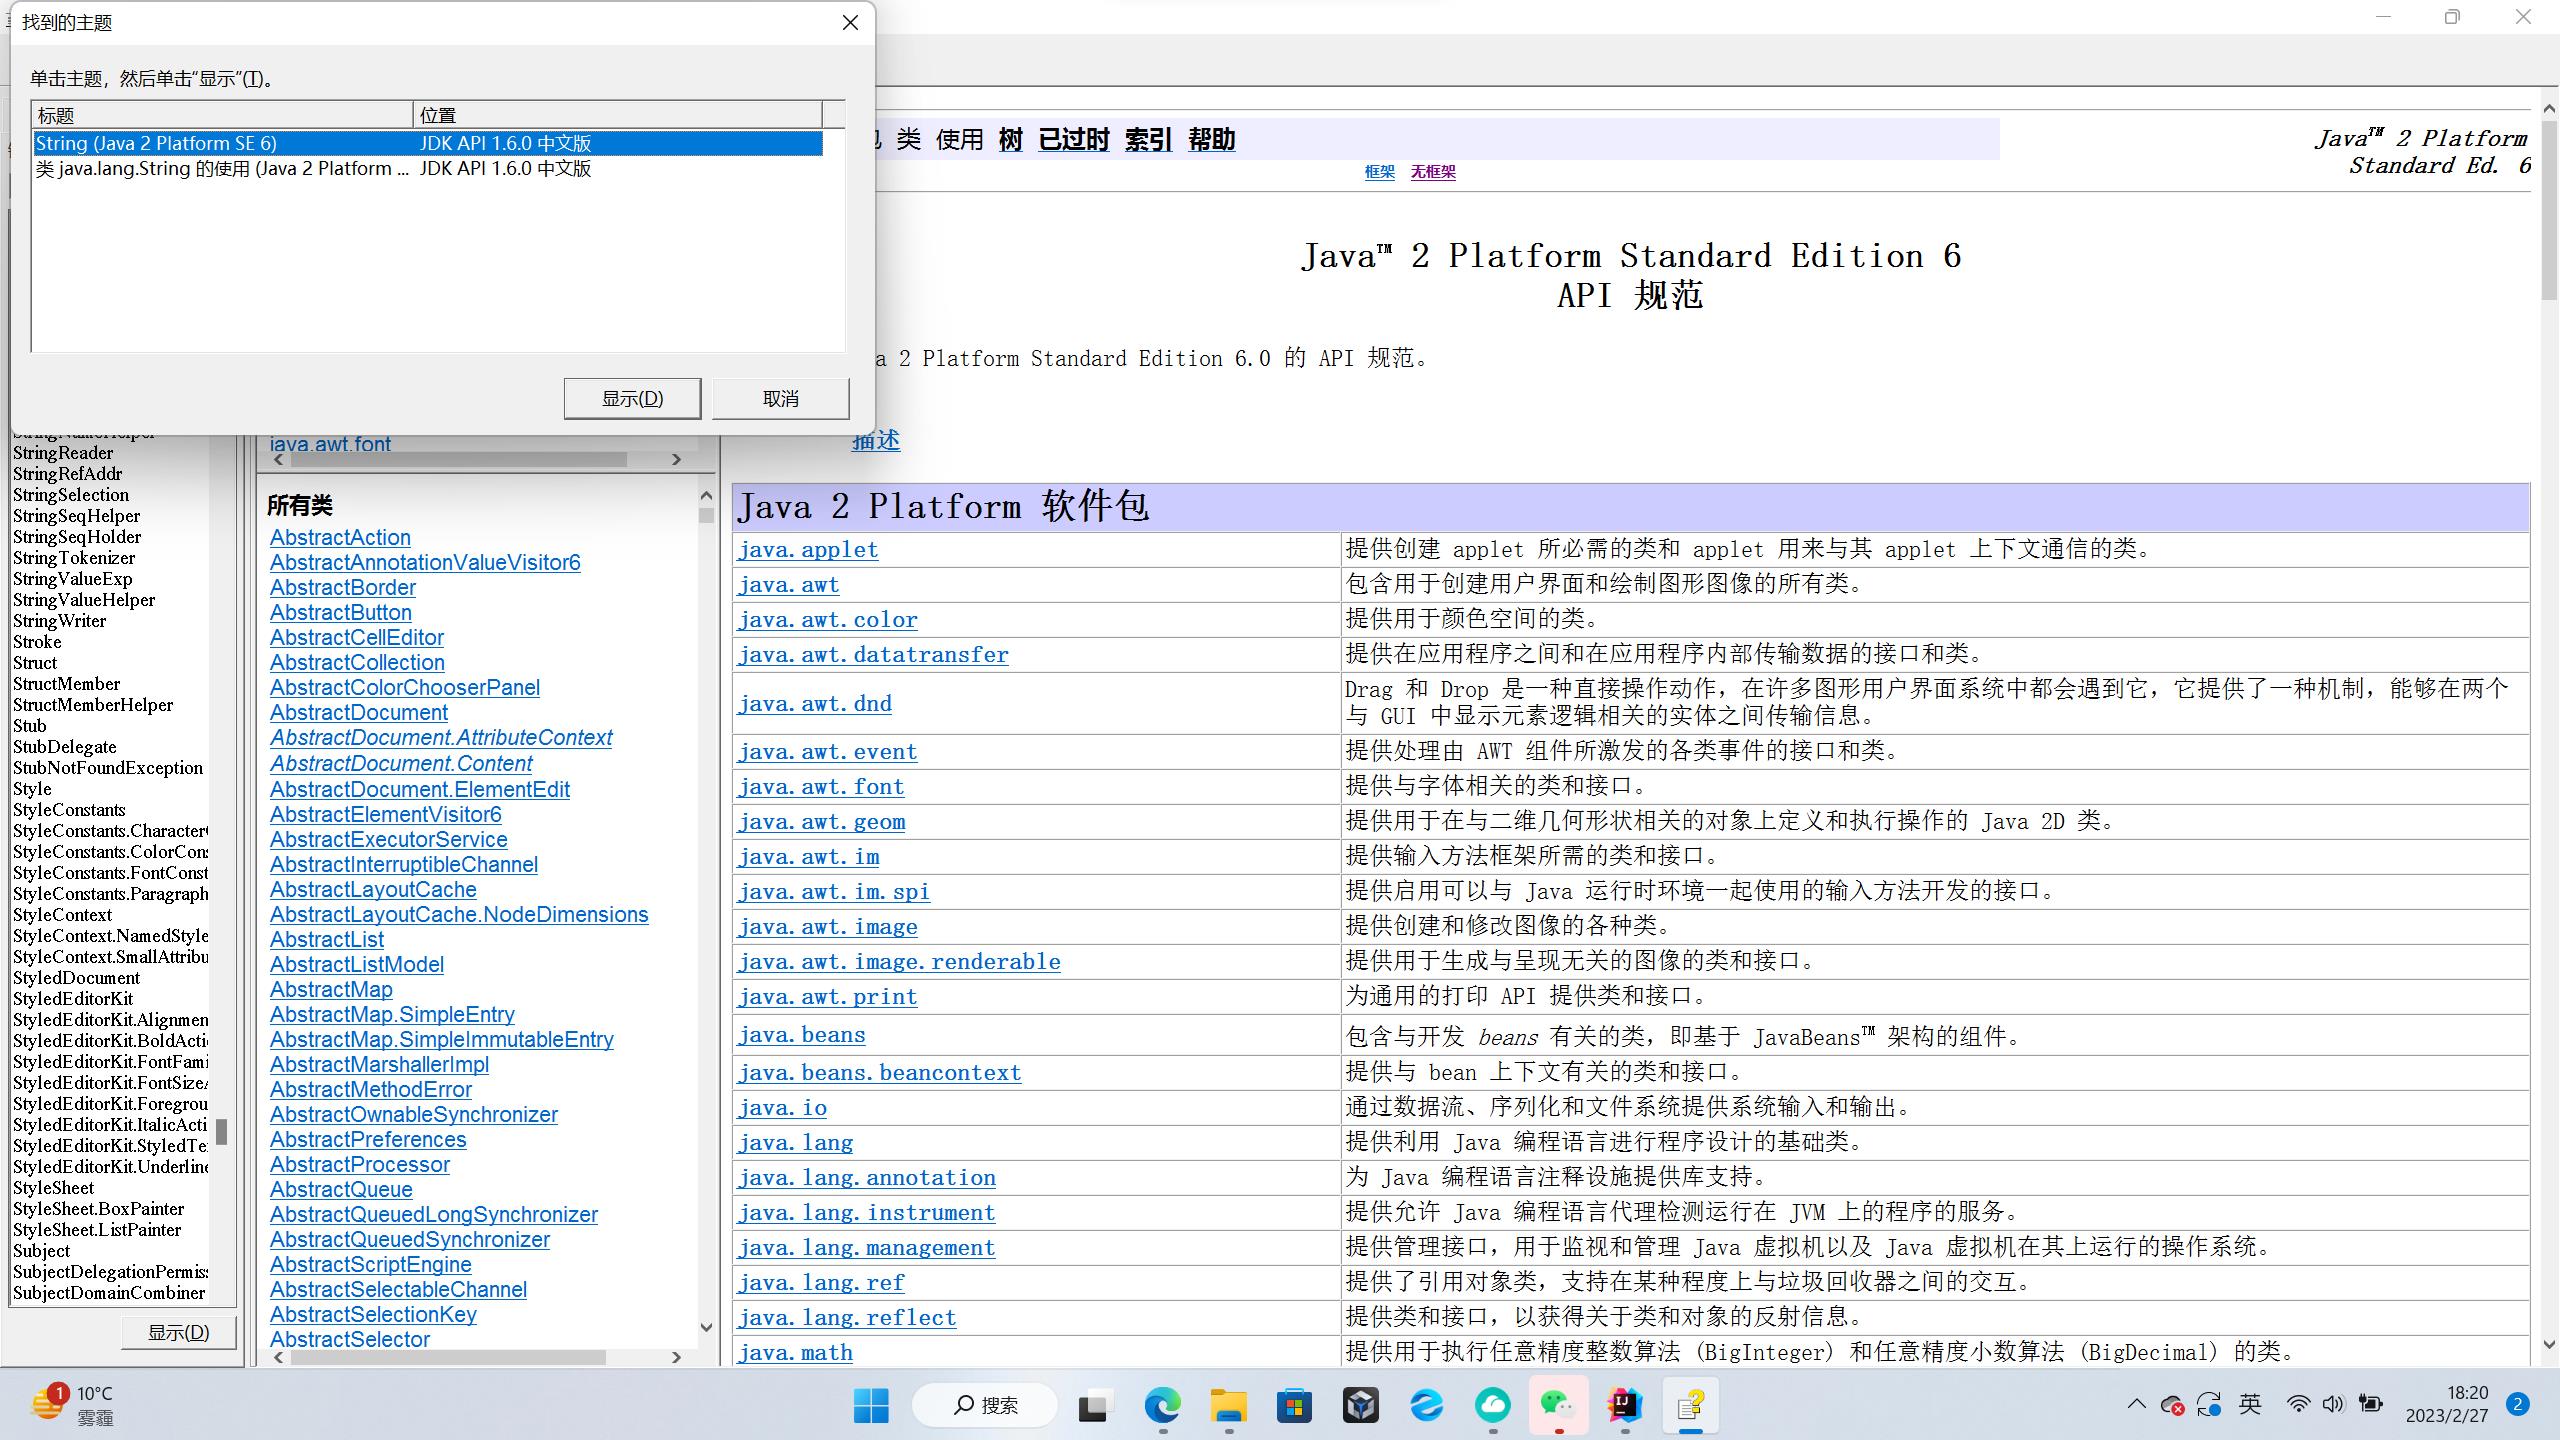2560x1440 pixels.
Task: Open the black cube app on taskbar
Action: coord(1361,1405)
